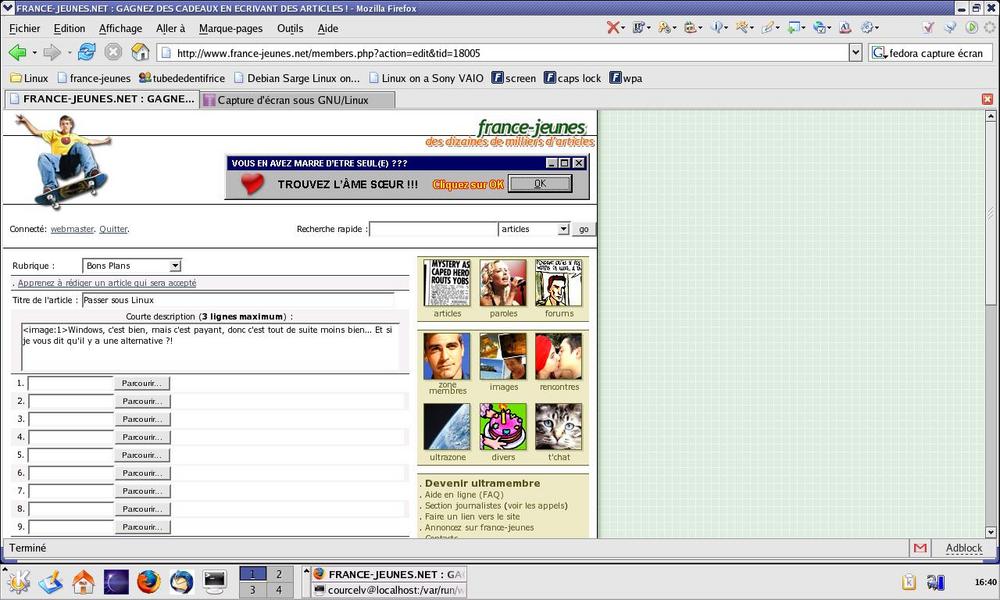The image size is (1000, 600).
Task: Open the webmaster profile link
Action: [72, 229]
